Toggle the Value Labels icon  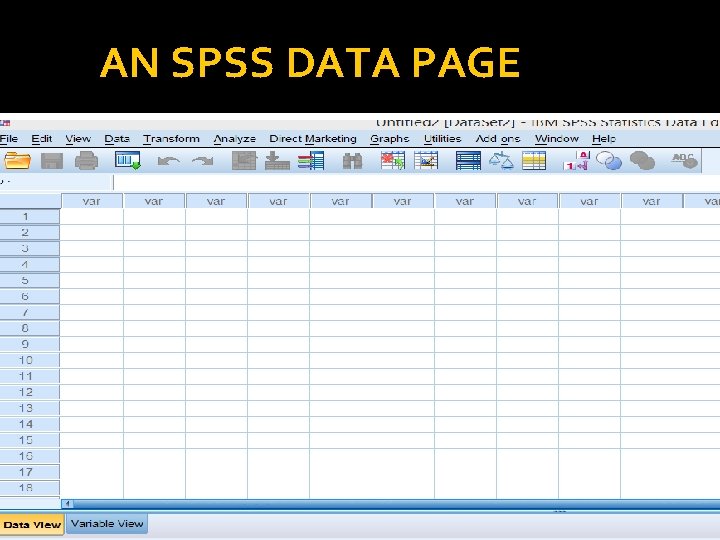click(x=576, y=161)
